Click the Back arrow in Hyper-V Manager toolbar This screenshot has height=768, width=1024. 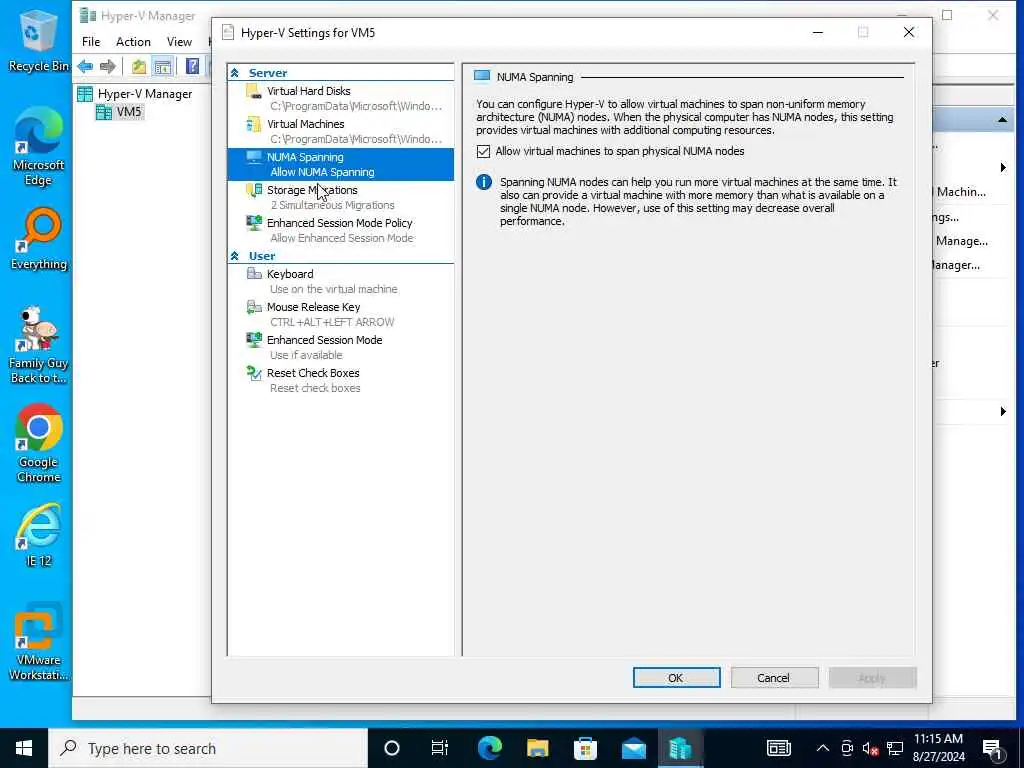pos(85,66)
